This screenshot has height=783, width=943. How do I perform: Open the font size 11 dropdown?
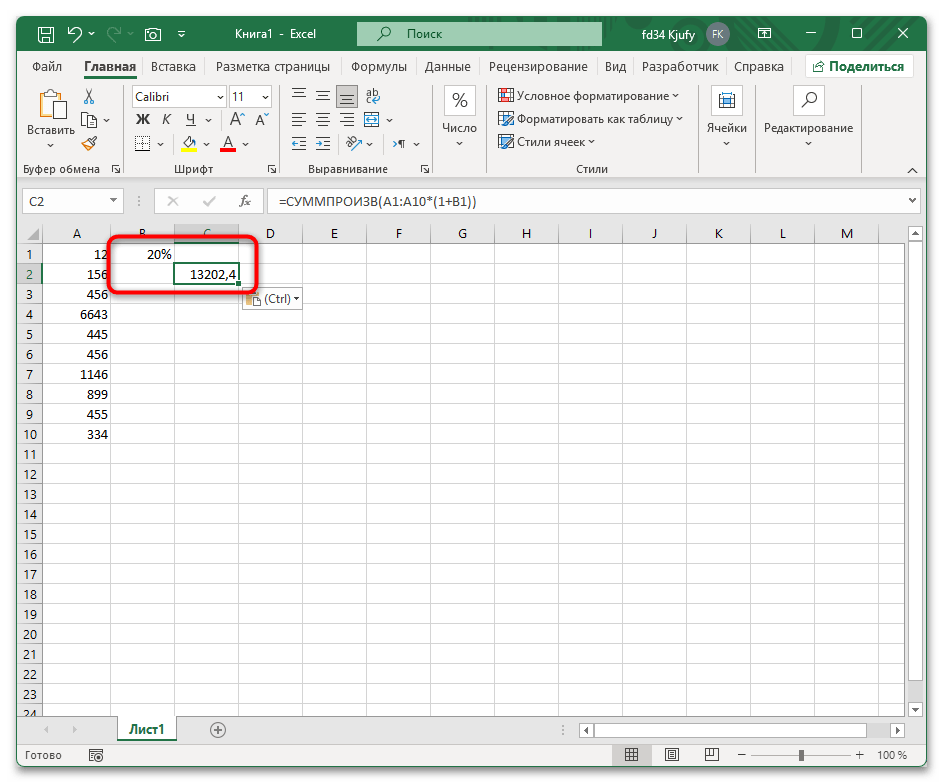pyautogui.click(x=265, y=97)
